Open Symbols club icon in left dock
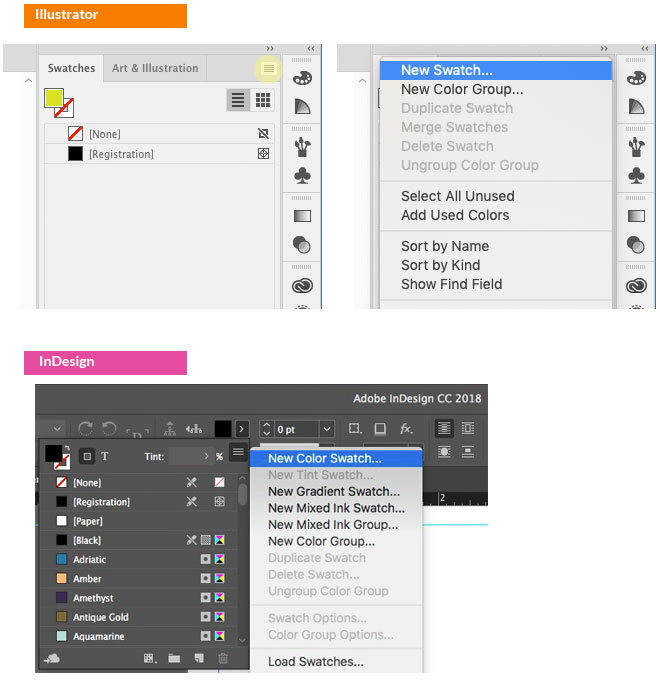 pos(302,175)
